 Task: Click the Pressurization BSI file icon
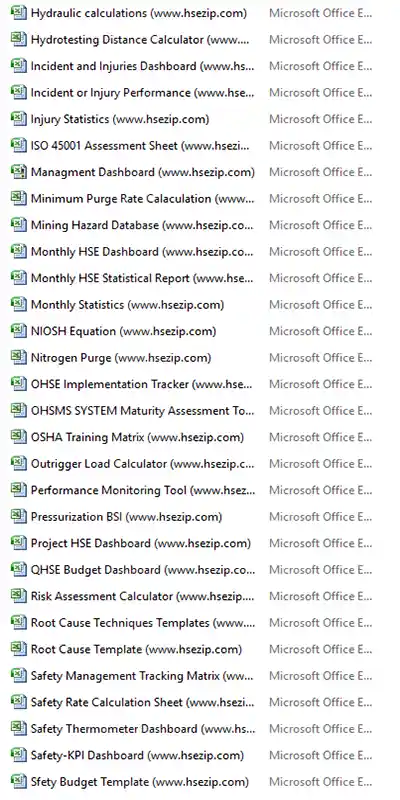pyautogui.click(x=19, y=517)
